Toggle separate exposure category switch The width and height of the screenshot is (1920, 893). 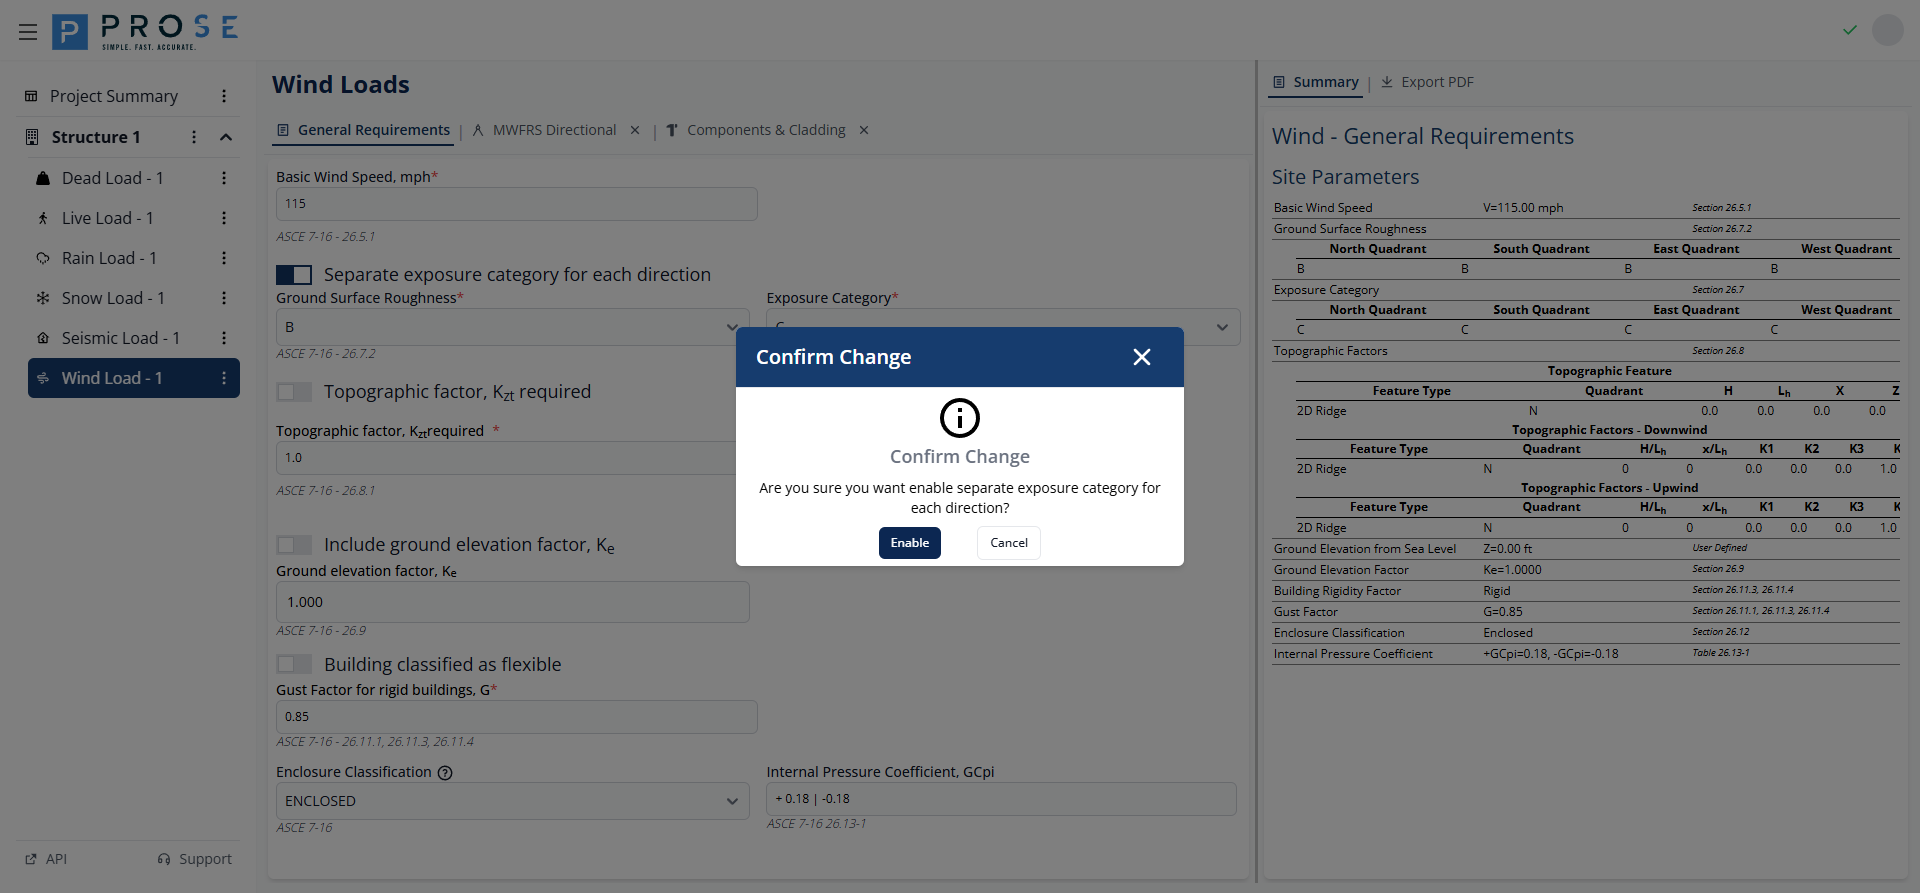(294, 275)
